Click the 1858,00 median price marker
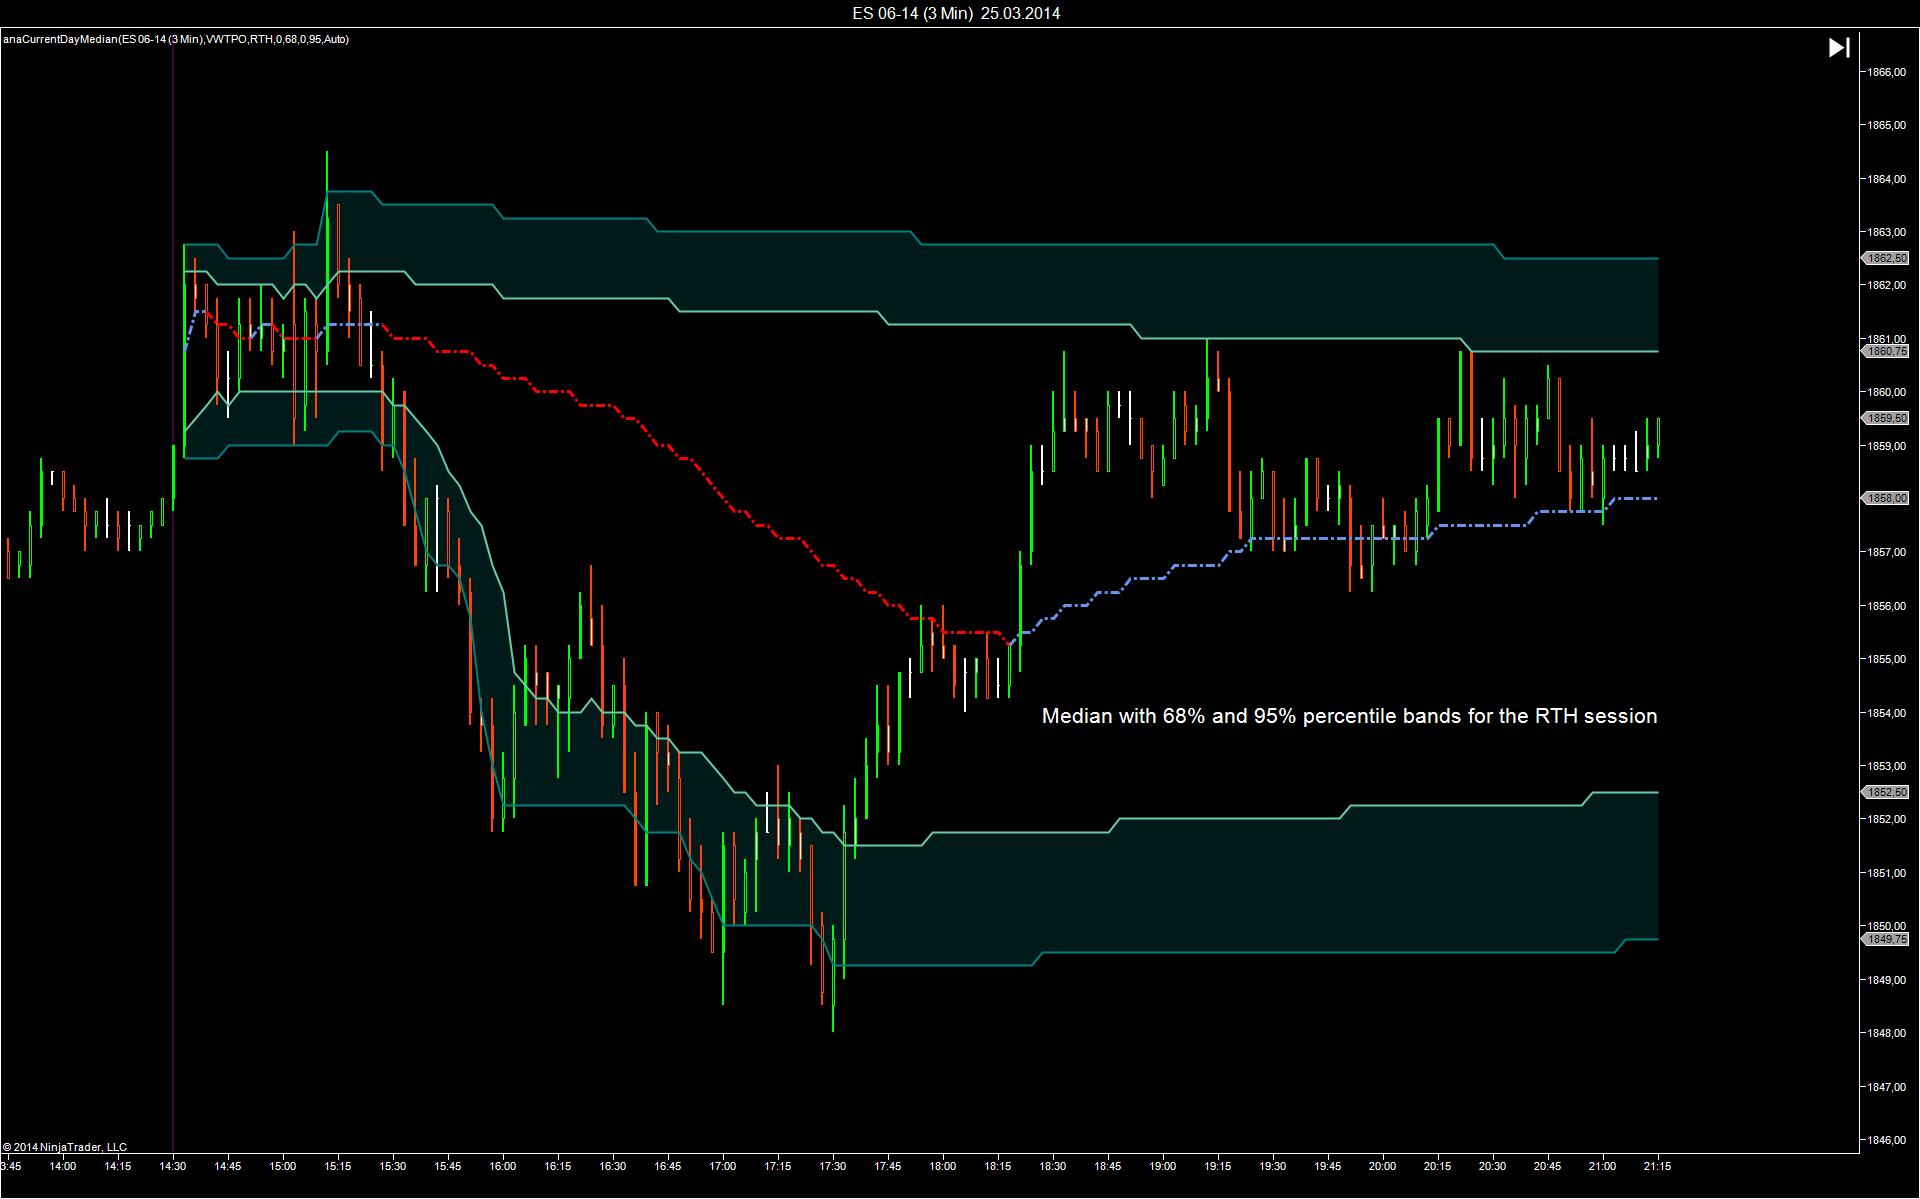The height and width of the screenshot is (1199, 1920). coord(1886,499)
